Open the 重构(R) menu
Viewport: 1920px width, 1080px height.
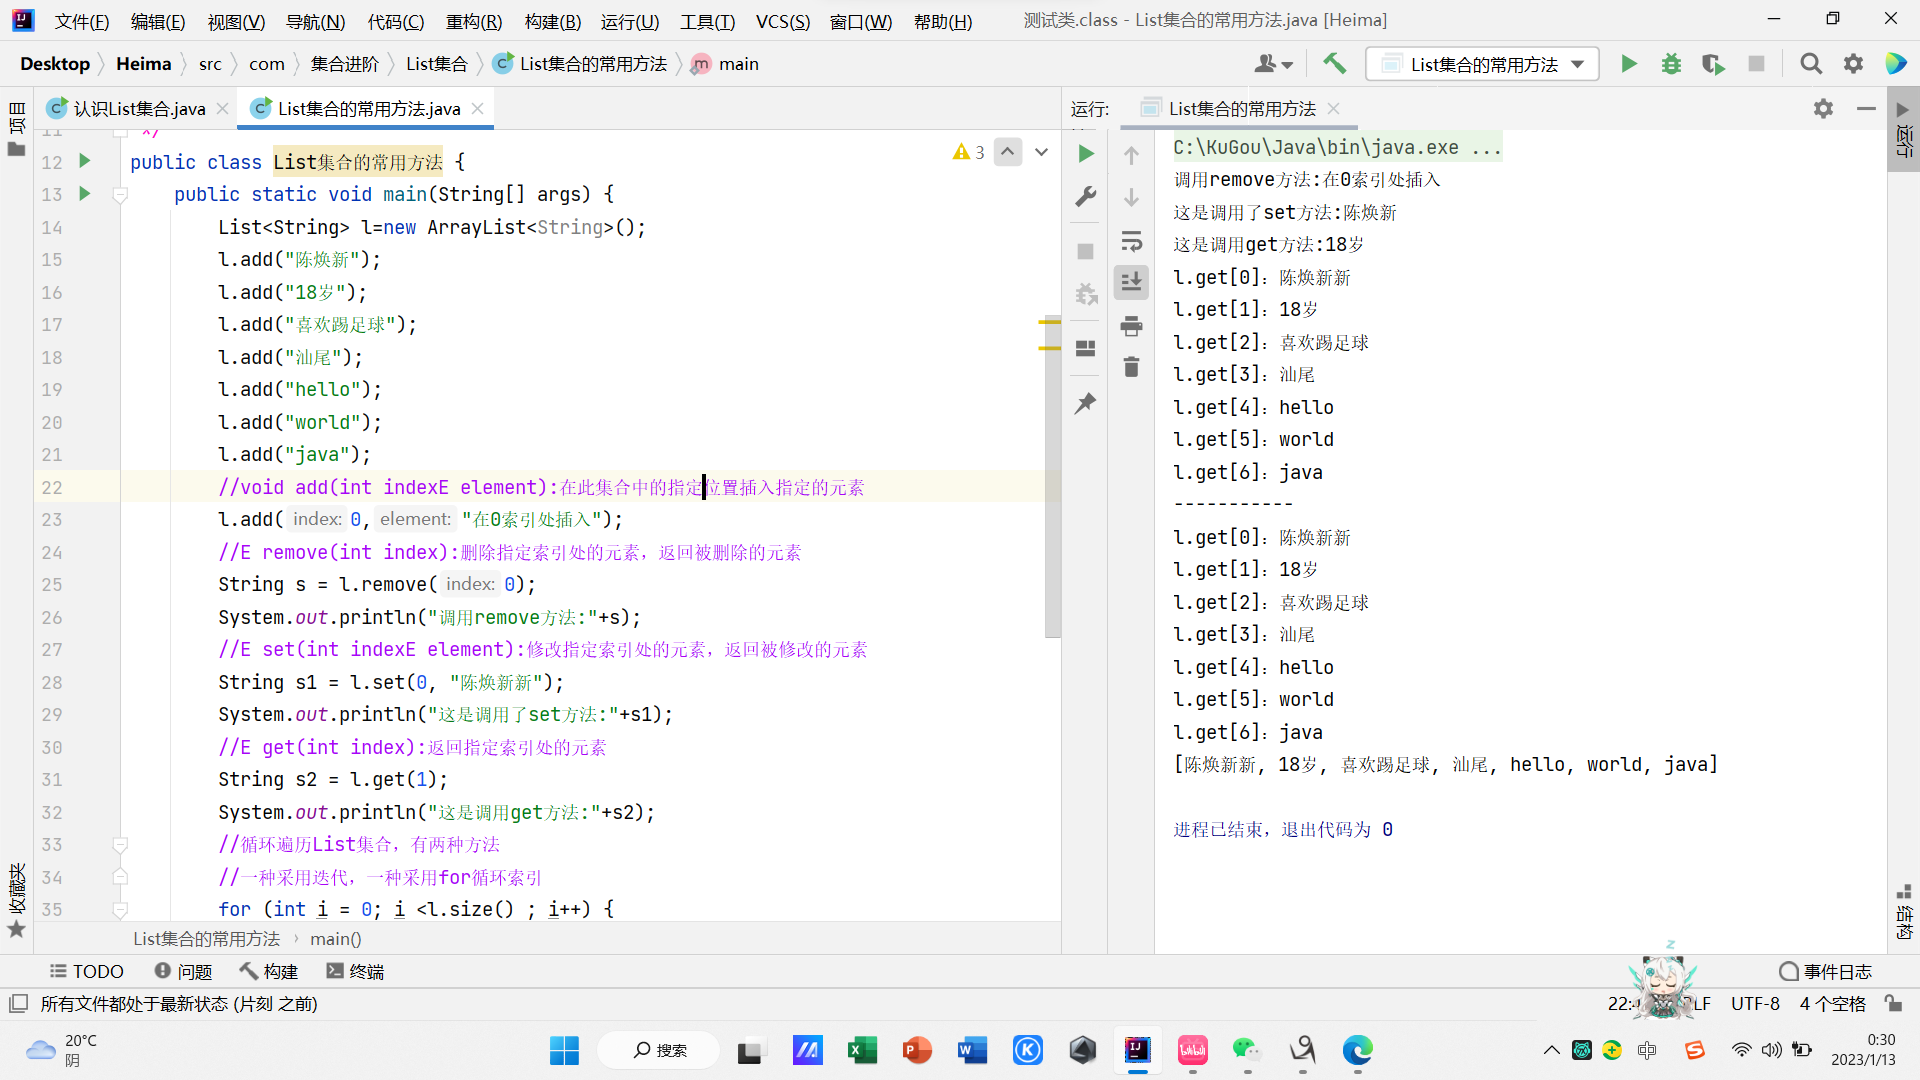pyautogui.click(x=473, y=21)
